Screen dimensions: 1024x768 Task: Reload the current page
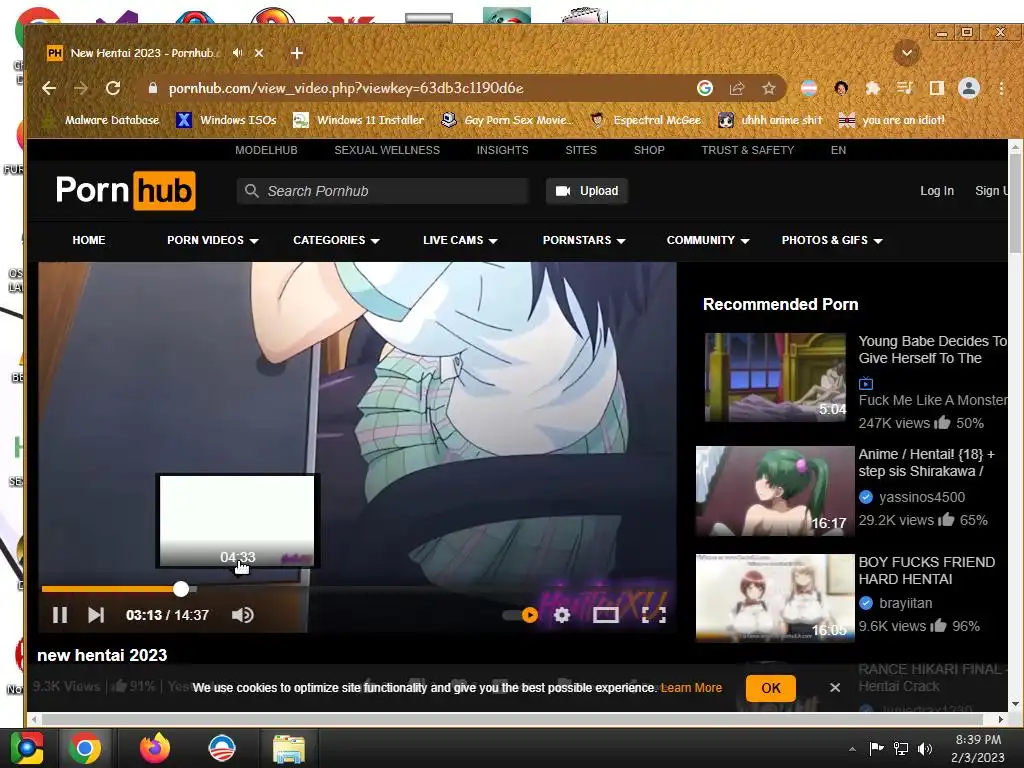pyautogui.click(x=113, y=88)
